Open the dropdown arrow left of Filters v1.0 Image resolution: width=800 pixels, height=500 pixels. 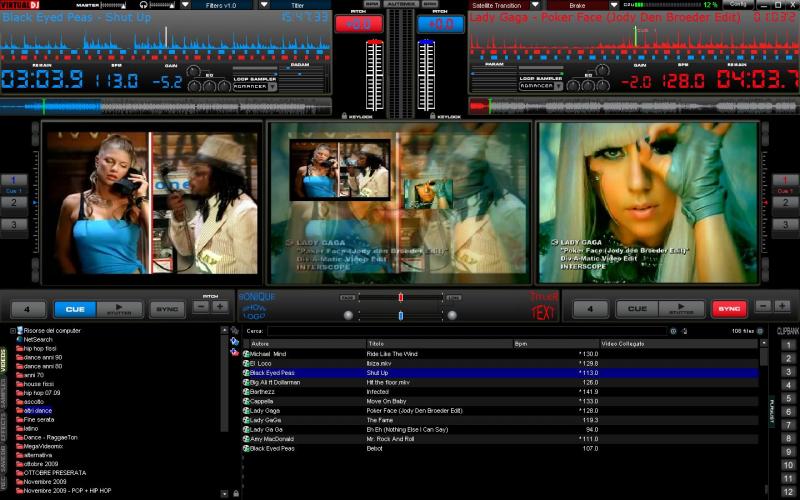point(186,5)
